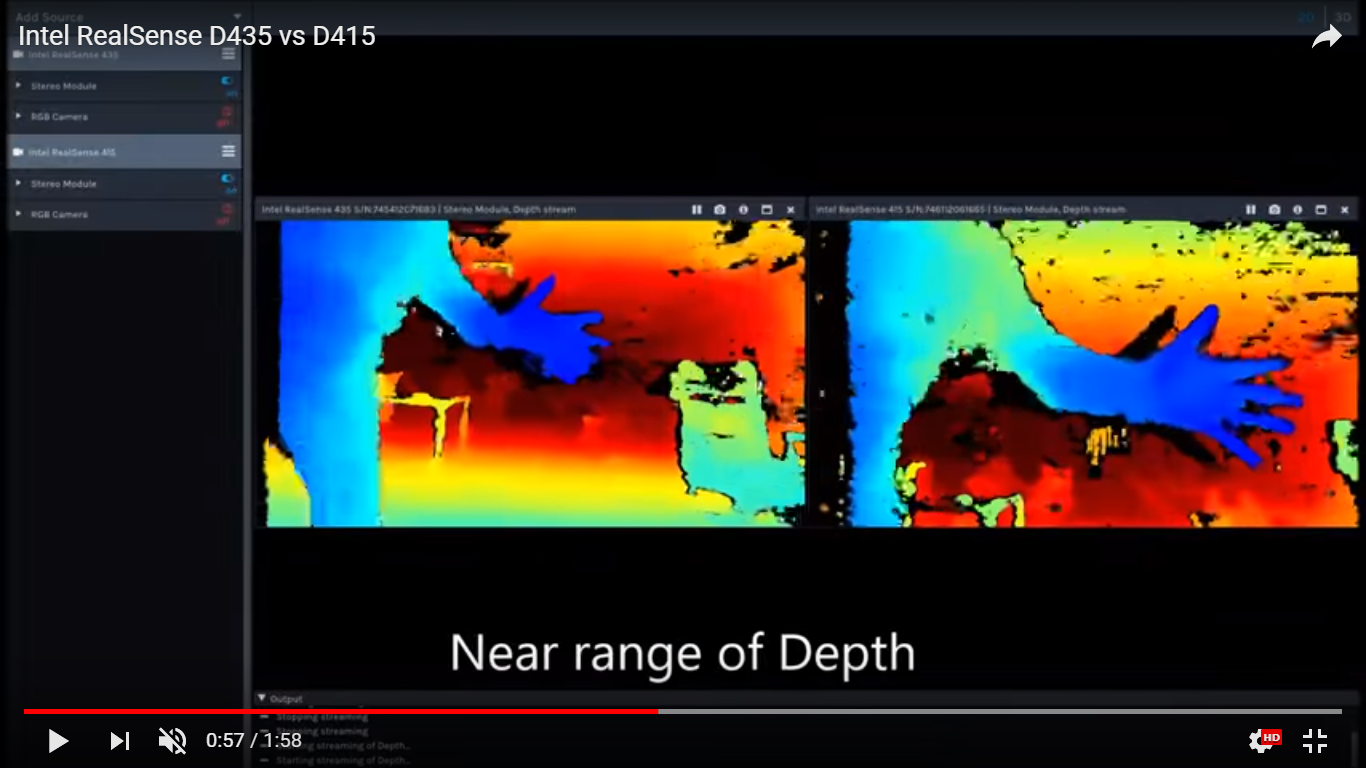The height and width of the screenshot is (768, 1366).
Task: Take a snapshot of the D415 depth stream
Action: click(x=1274, y=210)
